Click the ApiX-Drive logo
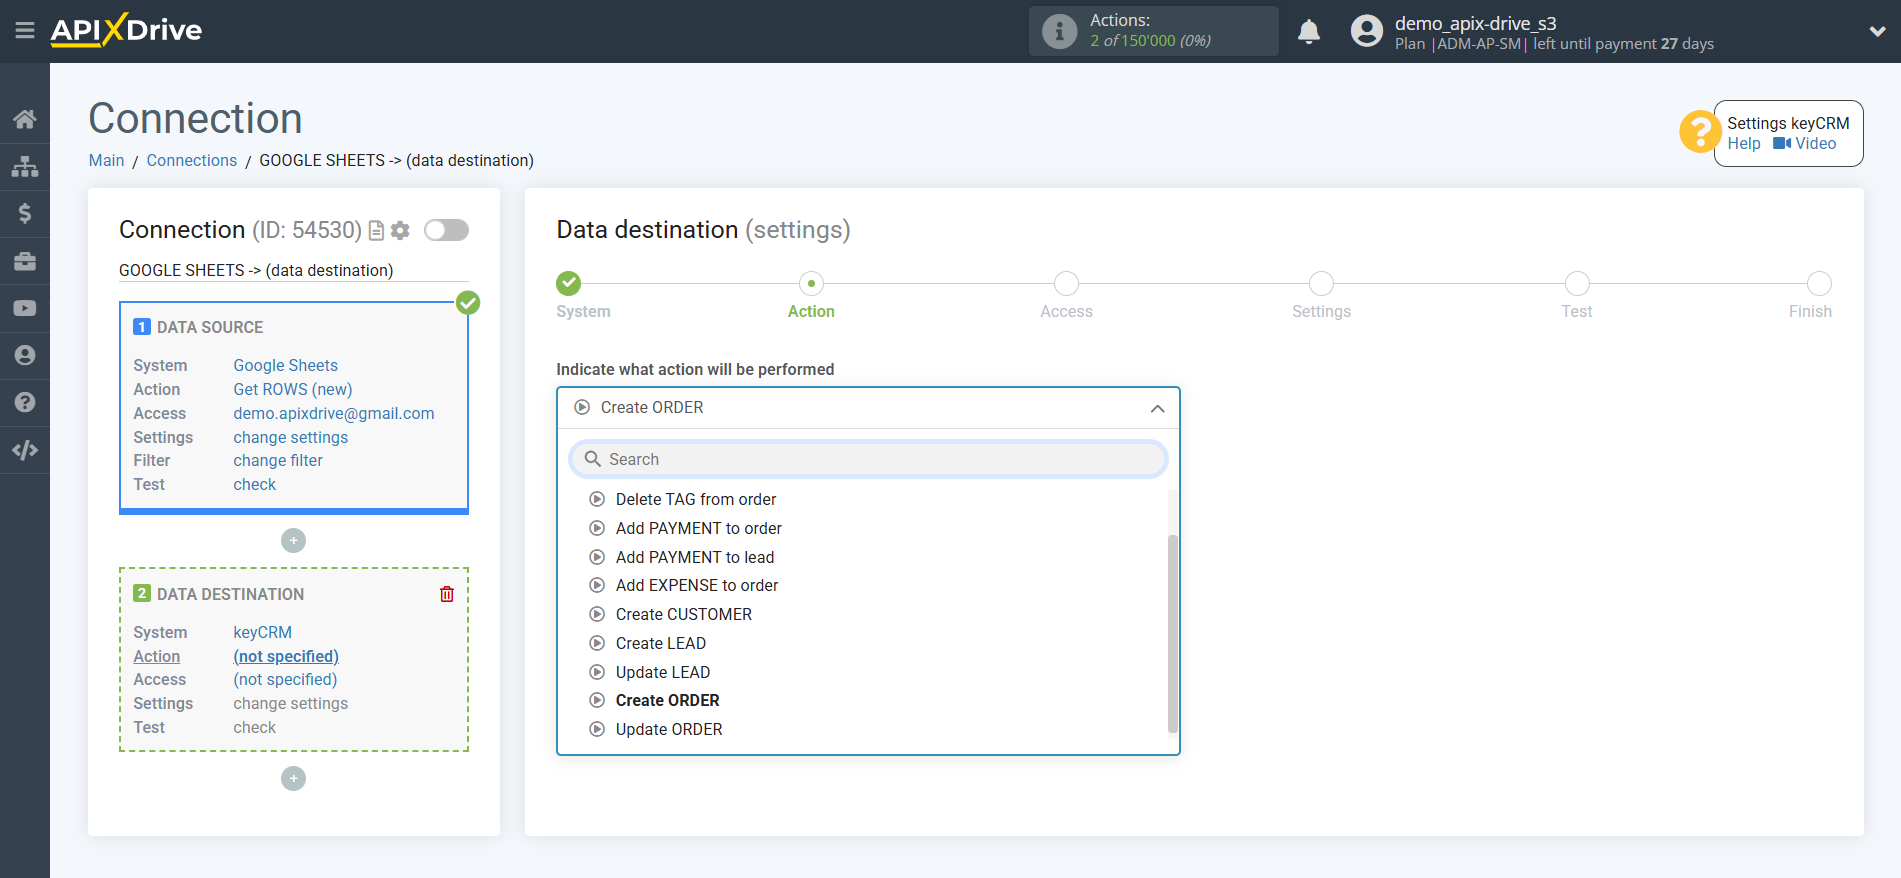 coord(126,30)
